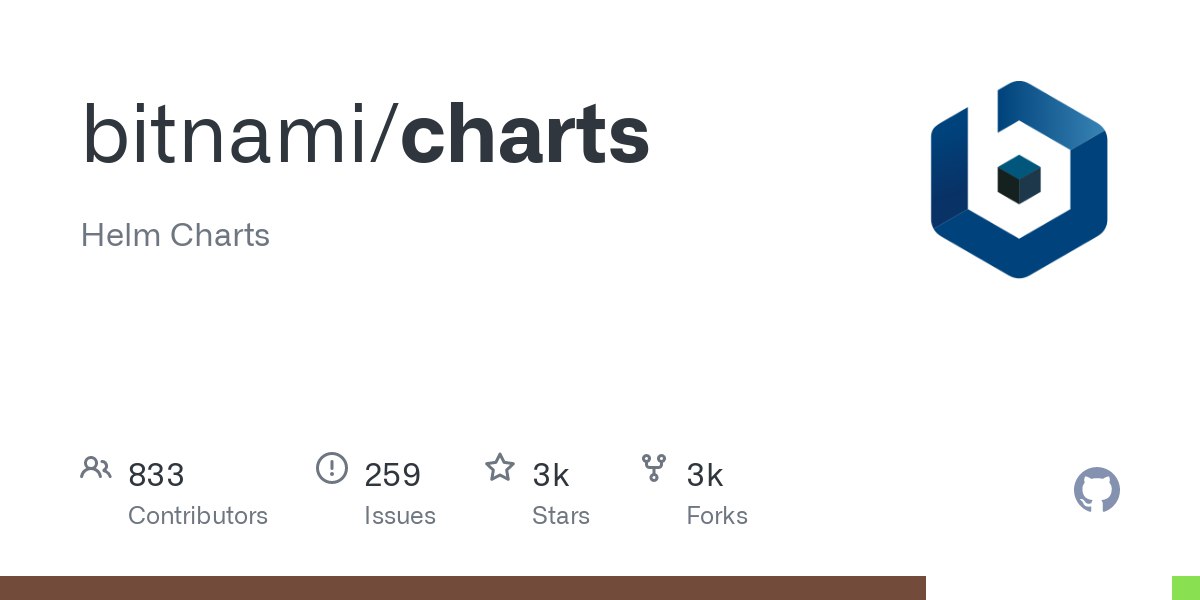Select the 3k stars count
1200x600 pixels.
(x=551, y=475)
